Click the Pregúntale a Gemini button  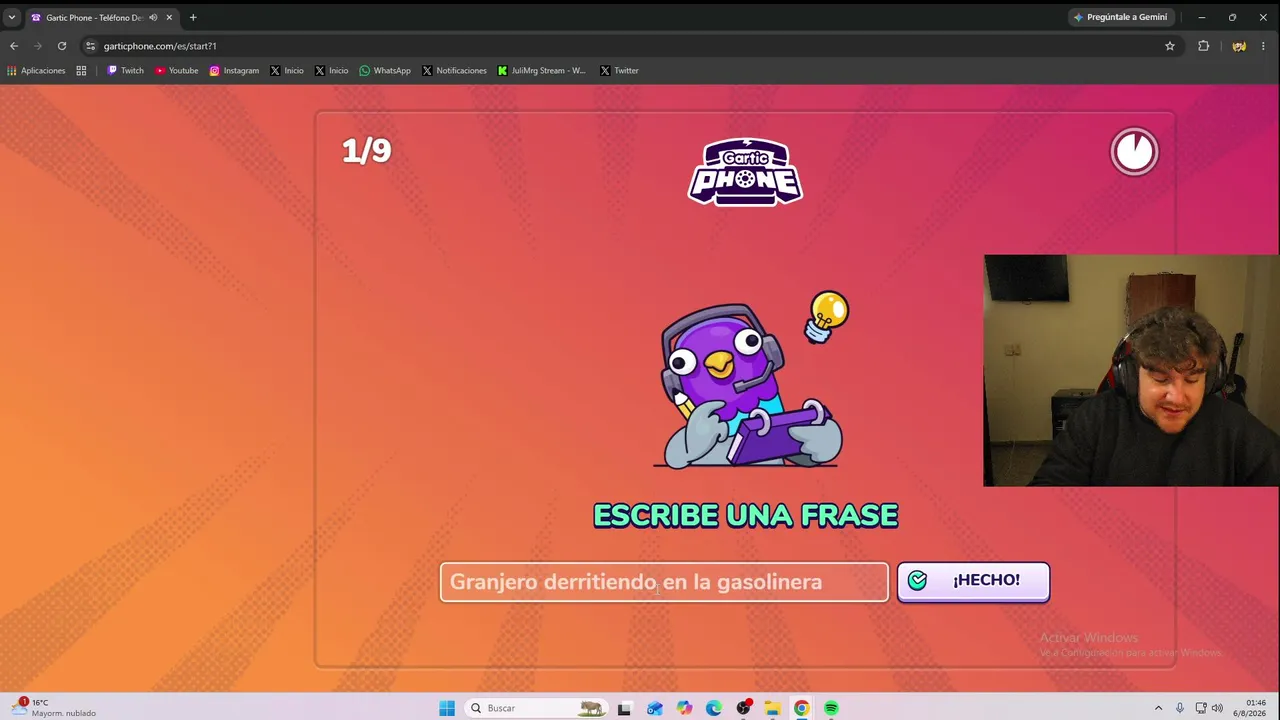(x=1120, y=17)
